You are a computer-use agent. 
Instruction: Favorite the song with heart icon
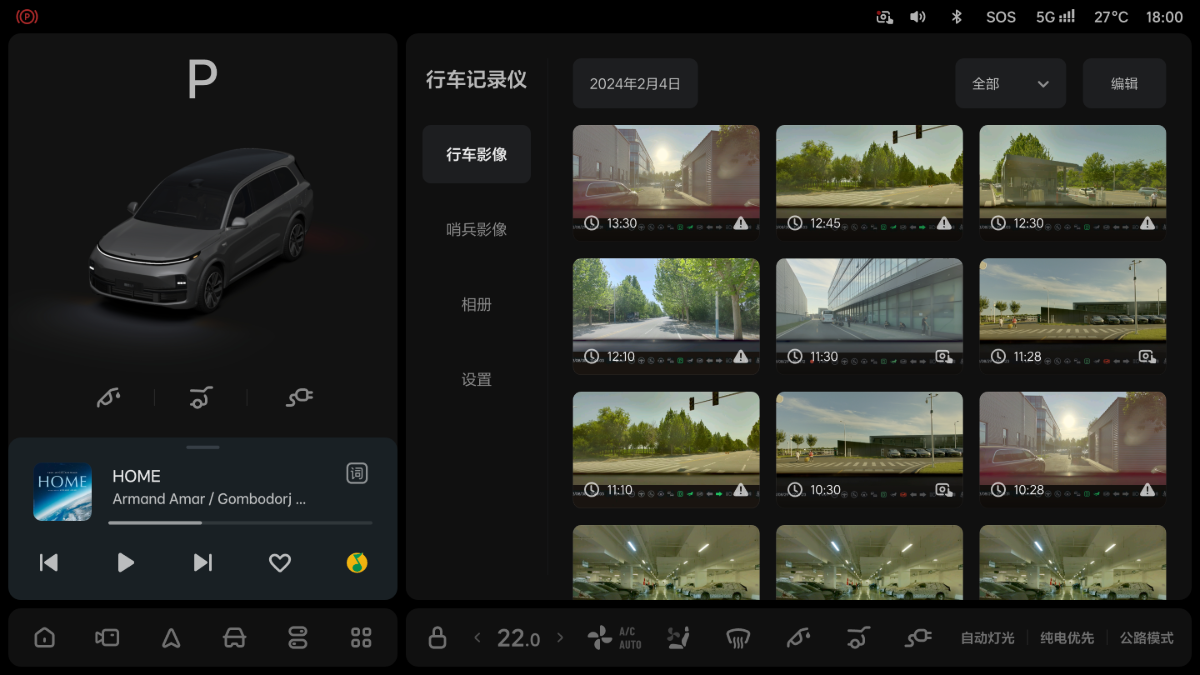pyautogui.click(x=280, y=563)
